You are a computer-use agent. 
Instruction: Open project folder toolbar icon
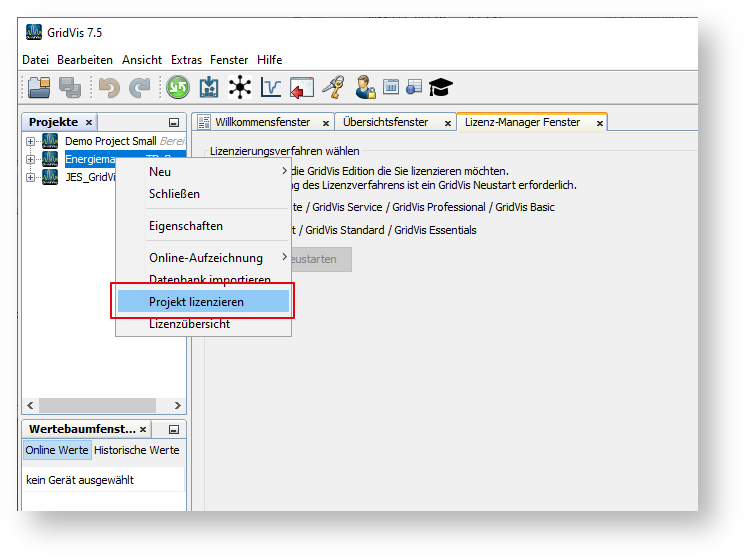[x=39, y=88]
